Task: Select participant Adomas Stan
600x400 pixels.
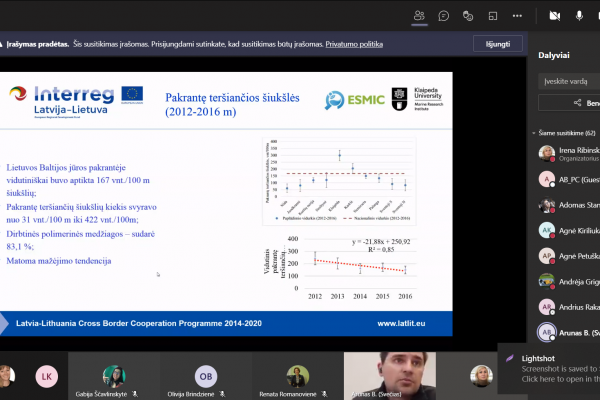Action: [568, 205]
